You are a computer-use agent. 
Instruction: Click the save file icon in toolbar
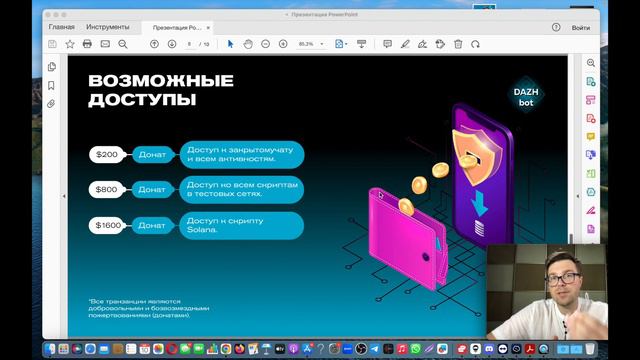point(52,44)
